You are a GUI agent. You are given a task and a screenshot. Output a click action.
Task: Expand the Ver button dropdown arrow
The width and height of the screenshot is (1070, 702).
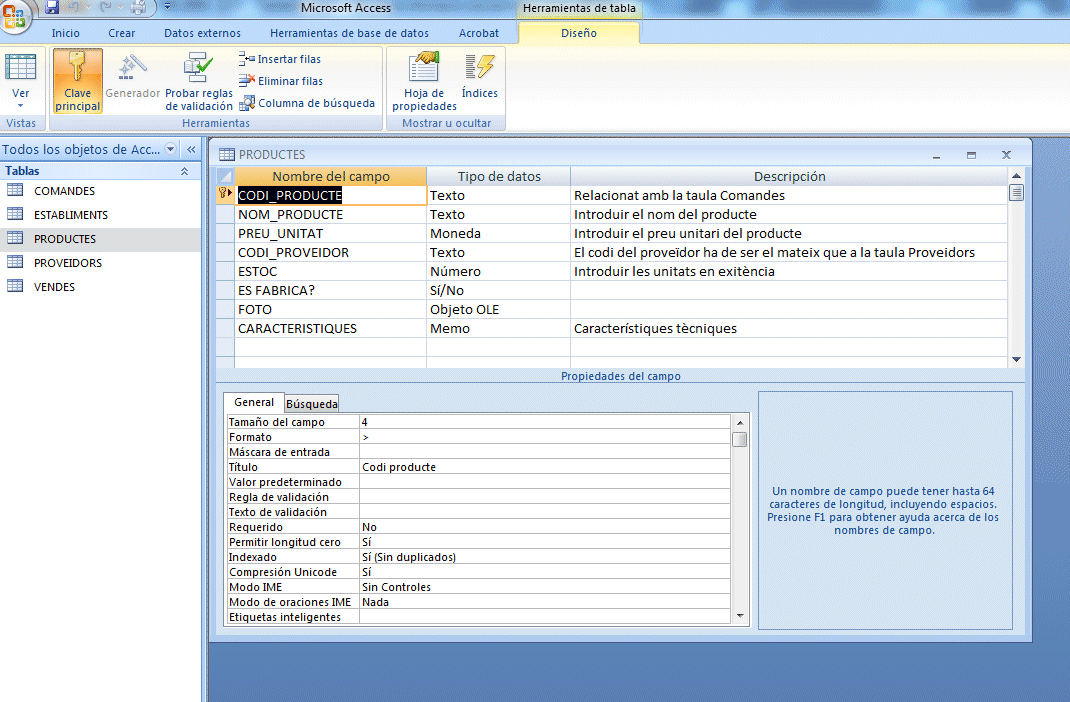coord(20,106)
